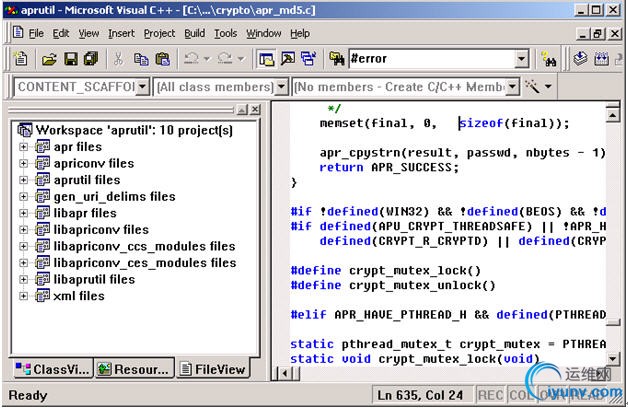This screenshot has width=628, height=408.
Task: Click the Save All icon
Action: click(91, 59)
